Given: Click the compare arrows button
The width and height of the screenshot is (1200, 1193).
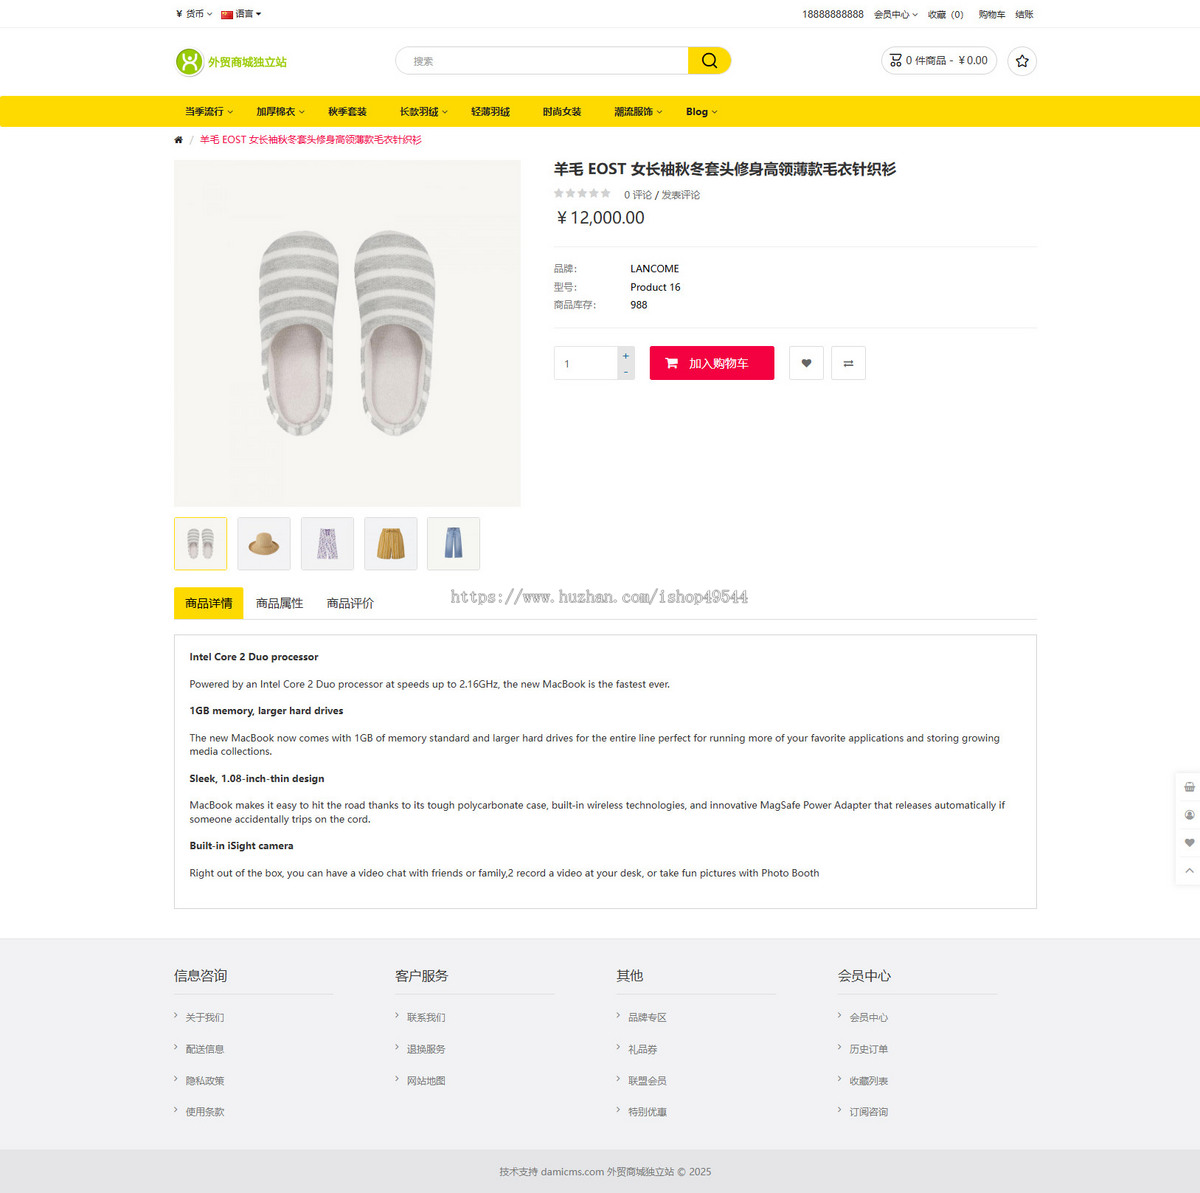Looking at the screenshot, I should click(x=848, y=363).
